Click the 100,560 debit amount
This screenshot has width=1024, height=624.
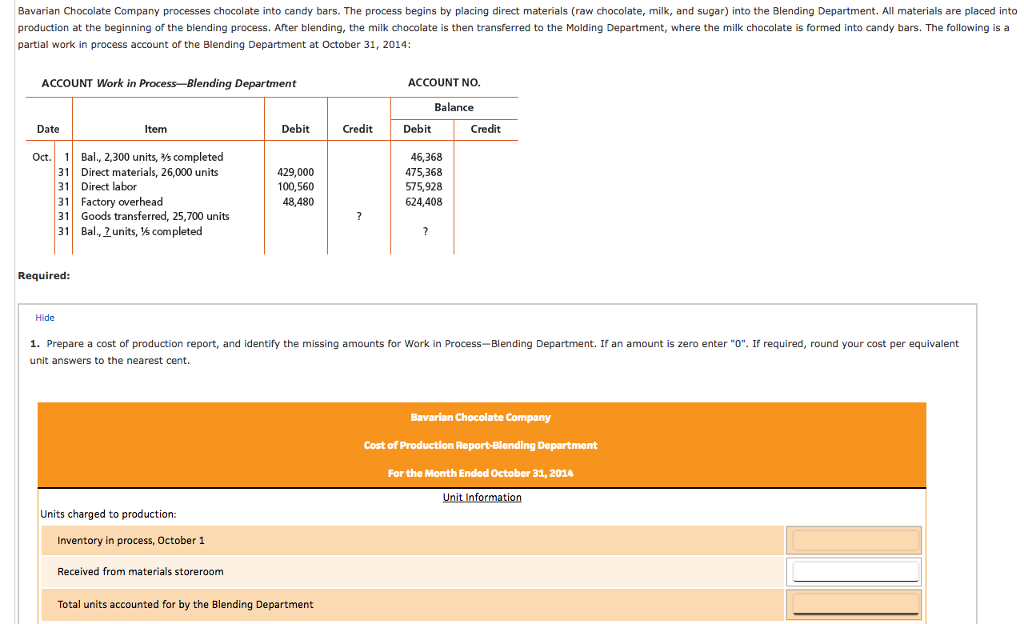click(x=295, y=187)
